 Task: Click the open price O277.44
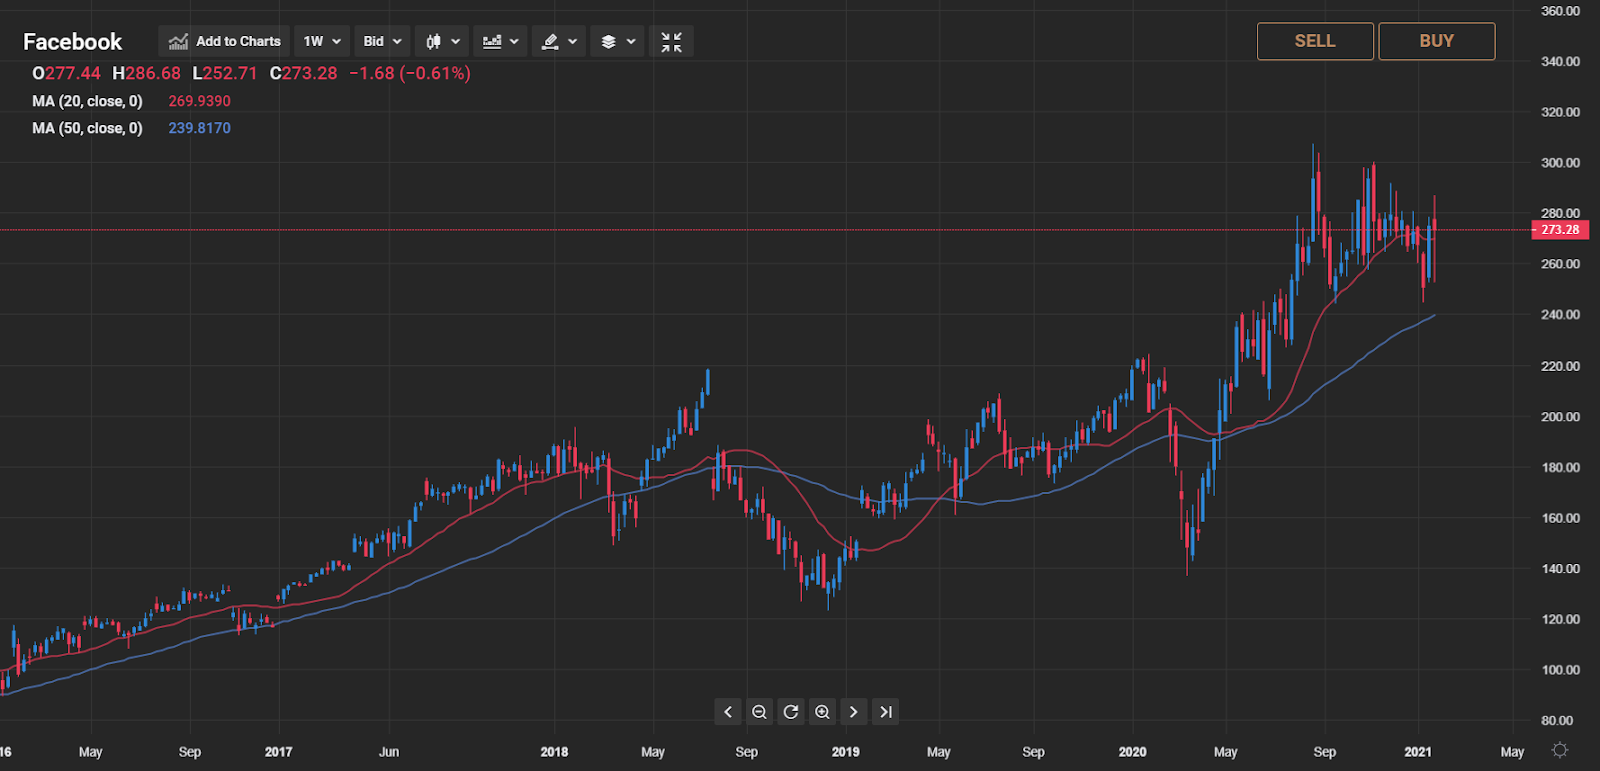click(66, 73)
